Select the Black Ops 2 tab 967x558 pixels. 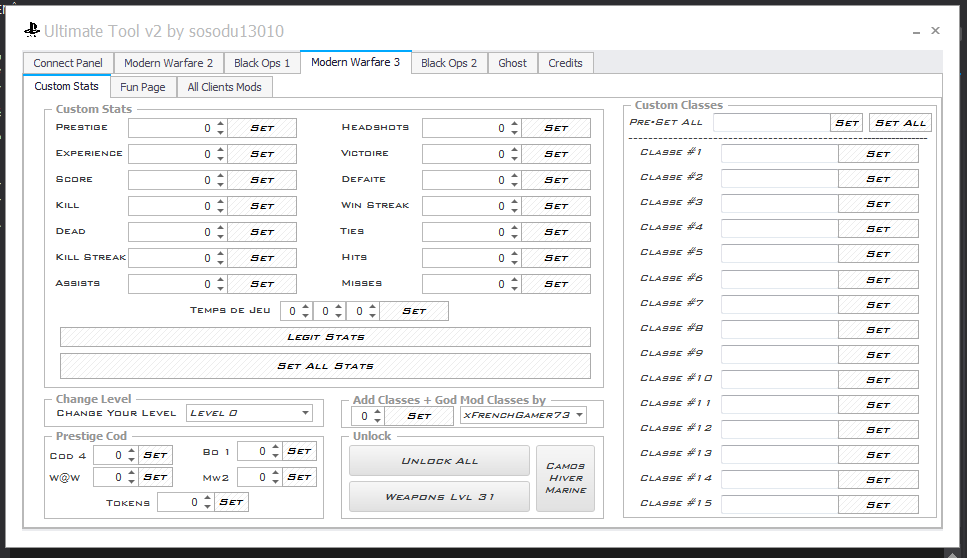[x=449, y=63]
